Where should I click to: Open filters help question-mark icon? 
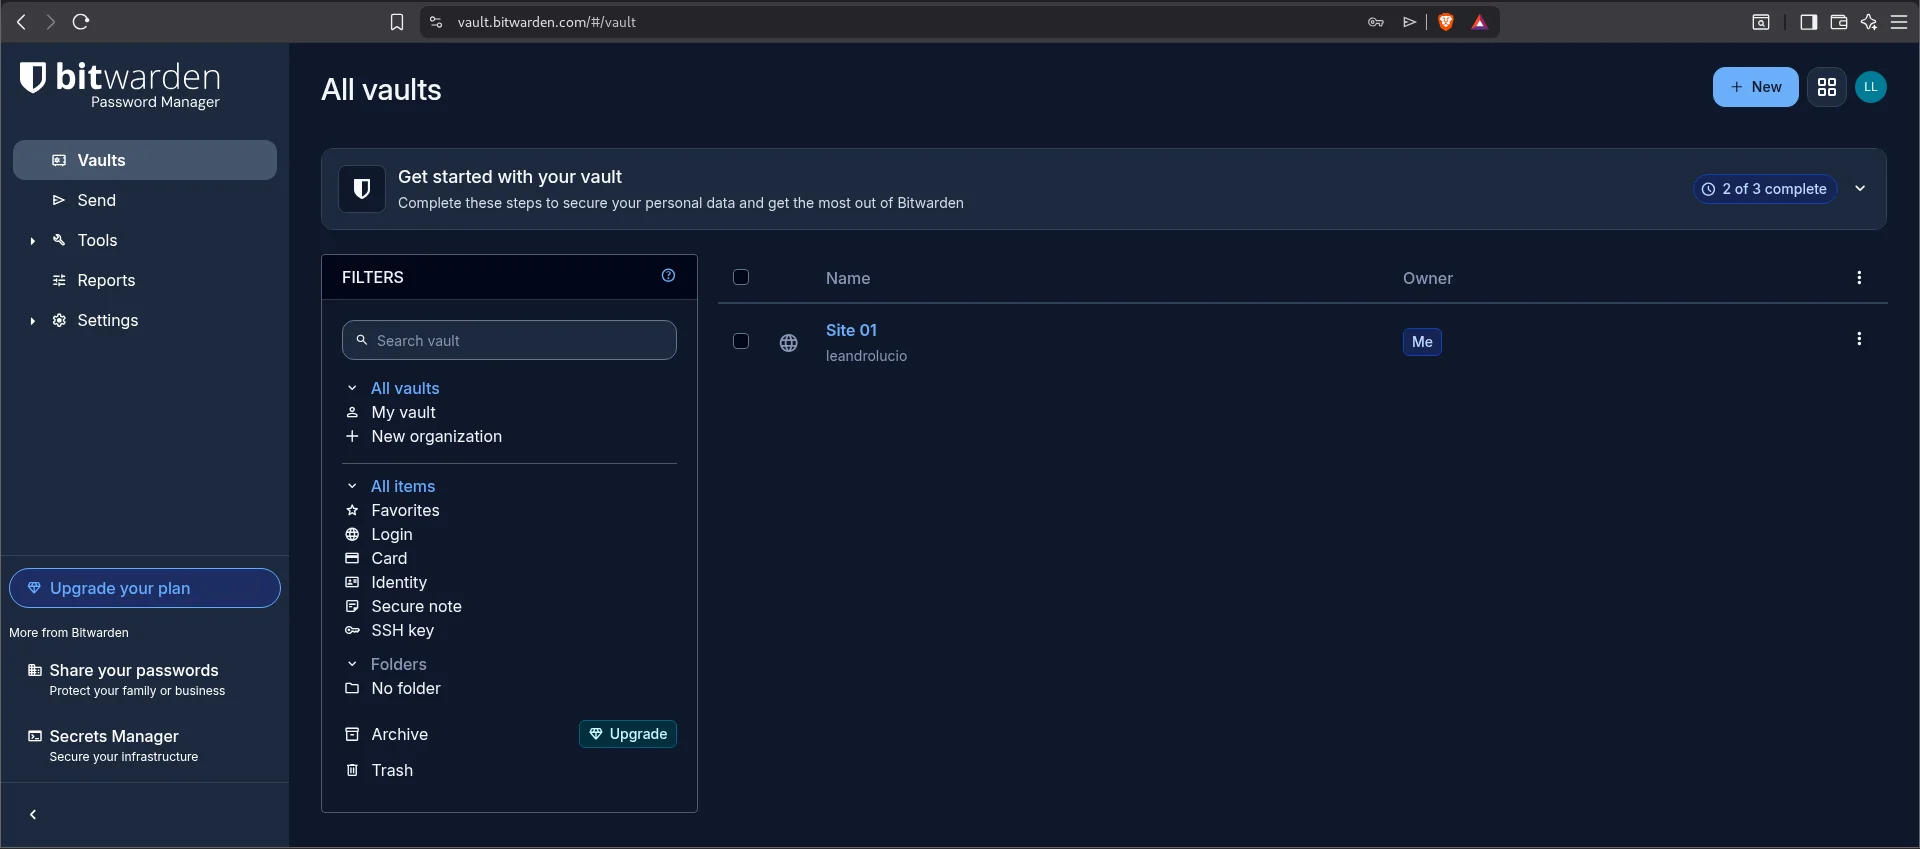(668, 276)
